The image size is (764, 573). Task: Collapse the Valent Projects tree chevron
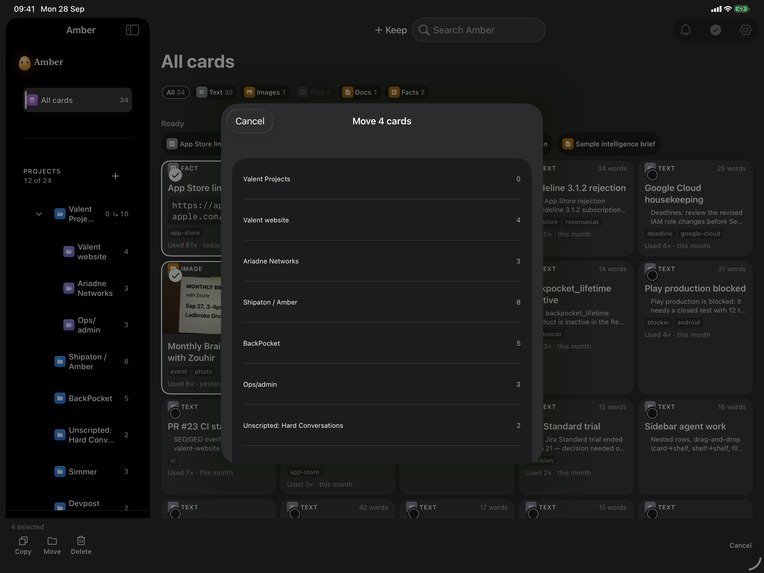(x=39, y=214)
